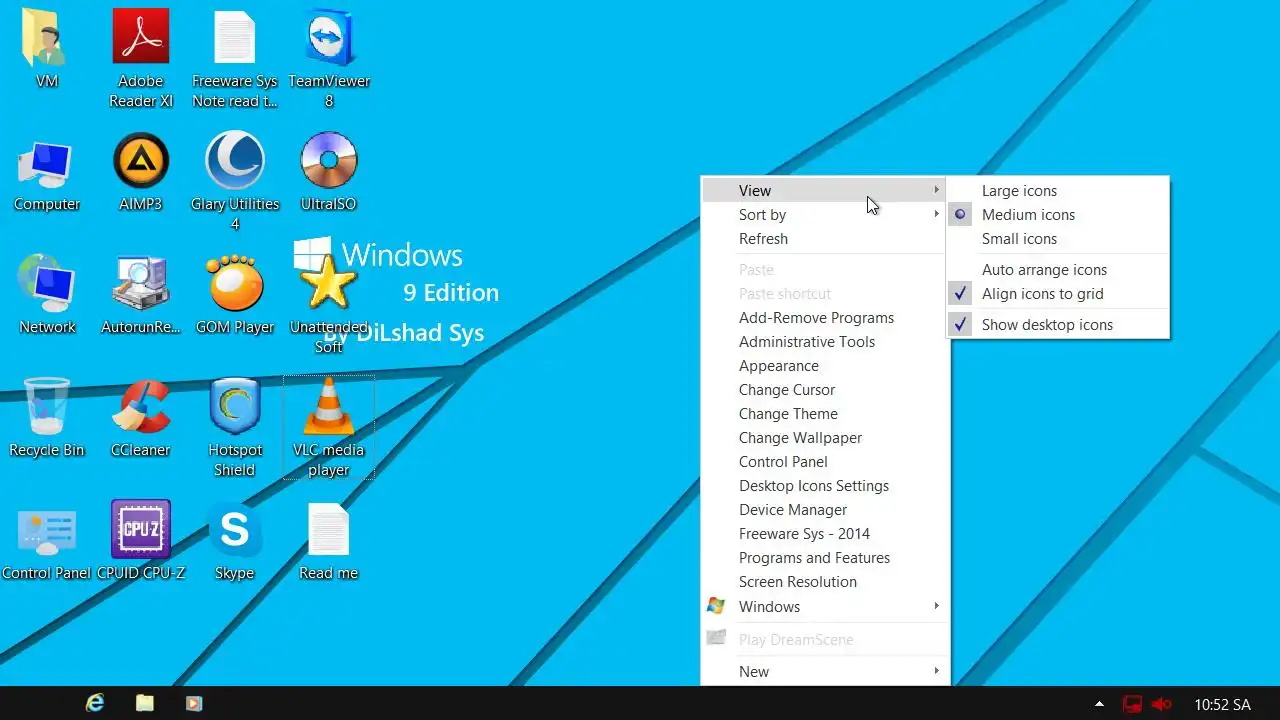1280x720 pixels.
Task: Open File Explorer from the taskbar
Action: (145, 703)
